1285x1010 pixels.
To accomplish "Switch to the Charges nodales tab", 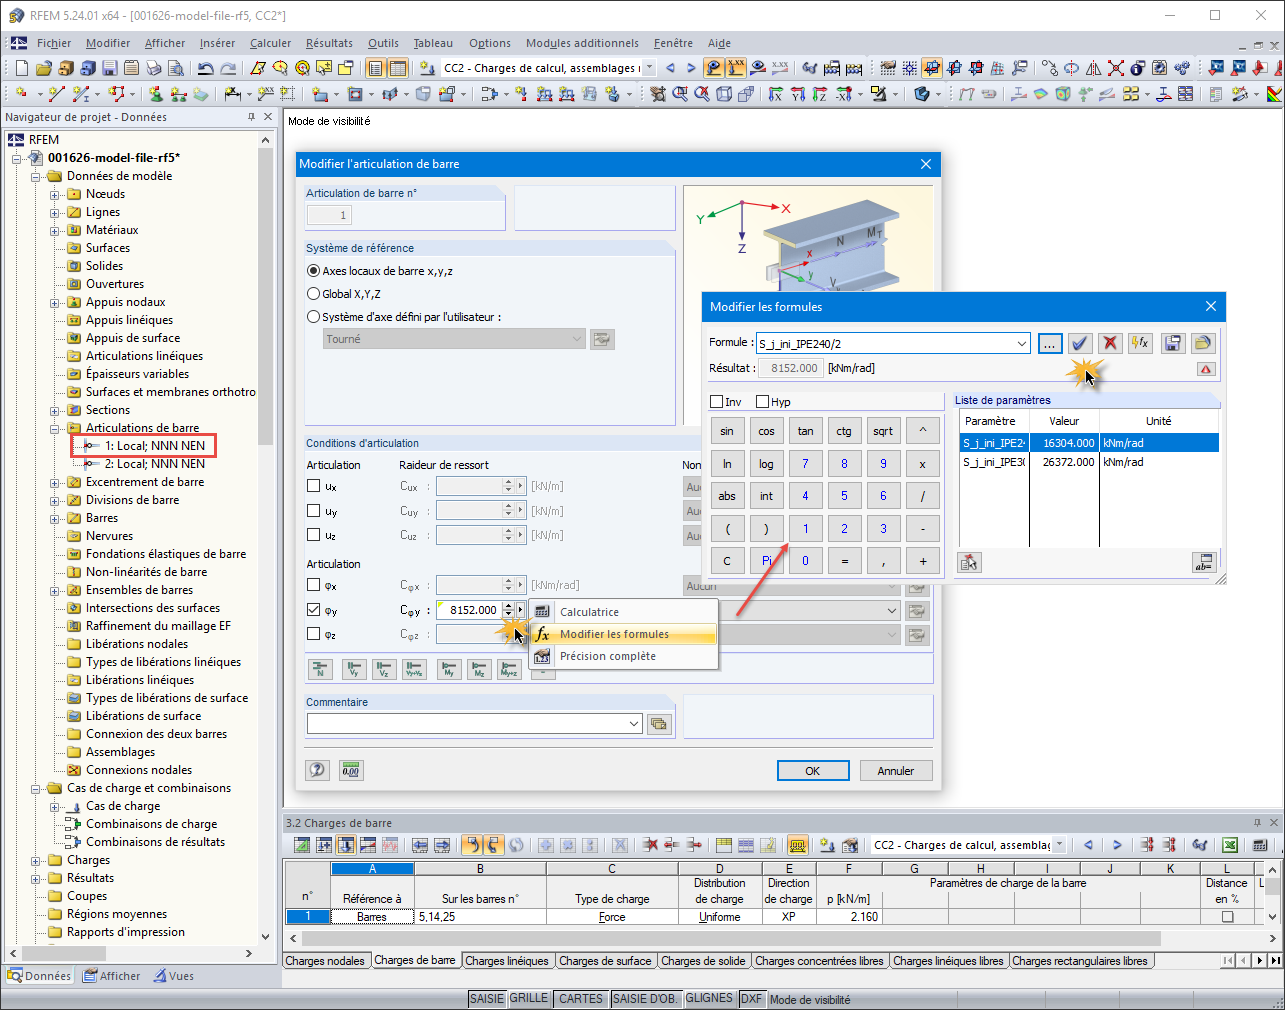I will (x=325, y=961).
